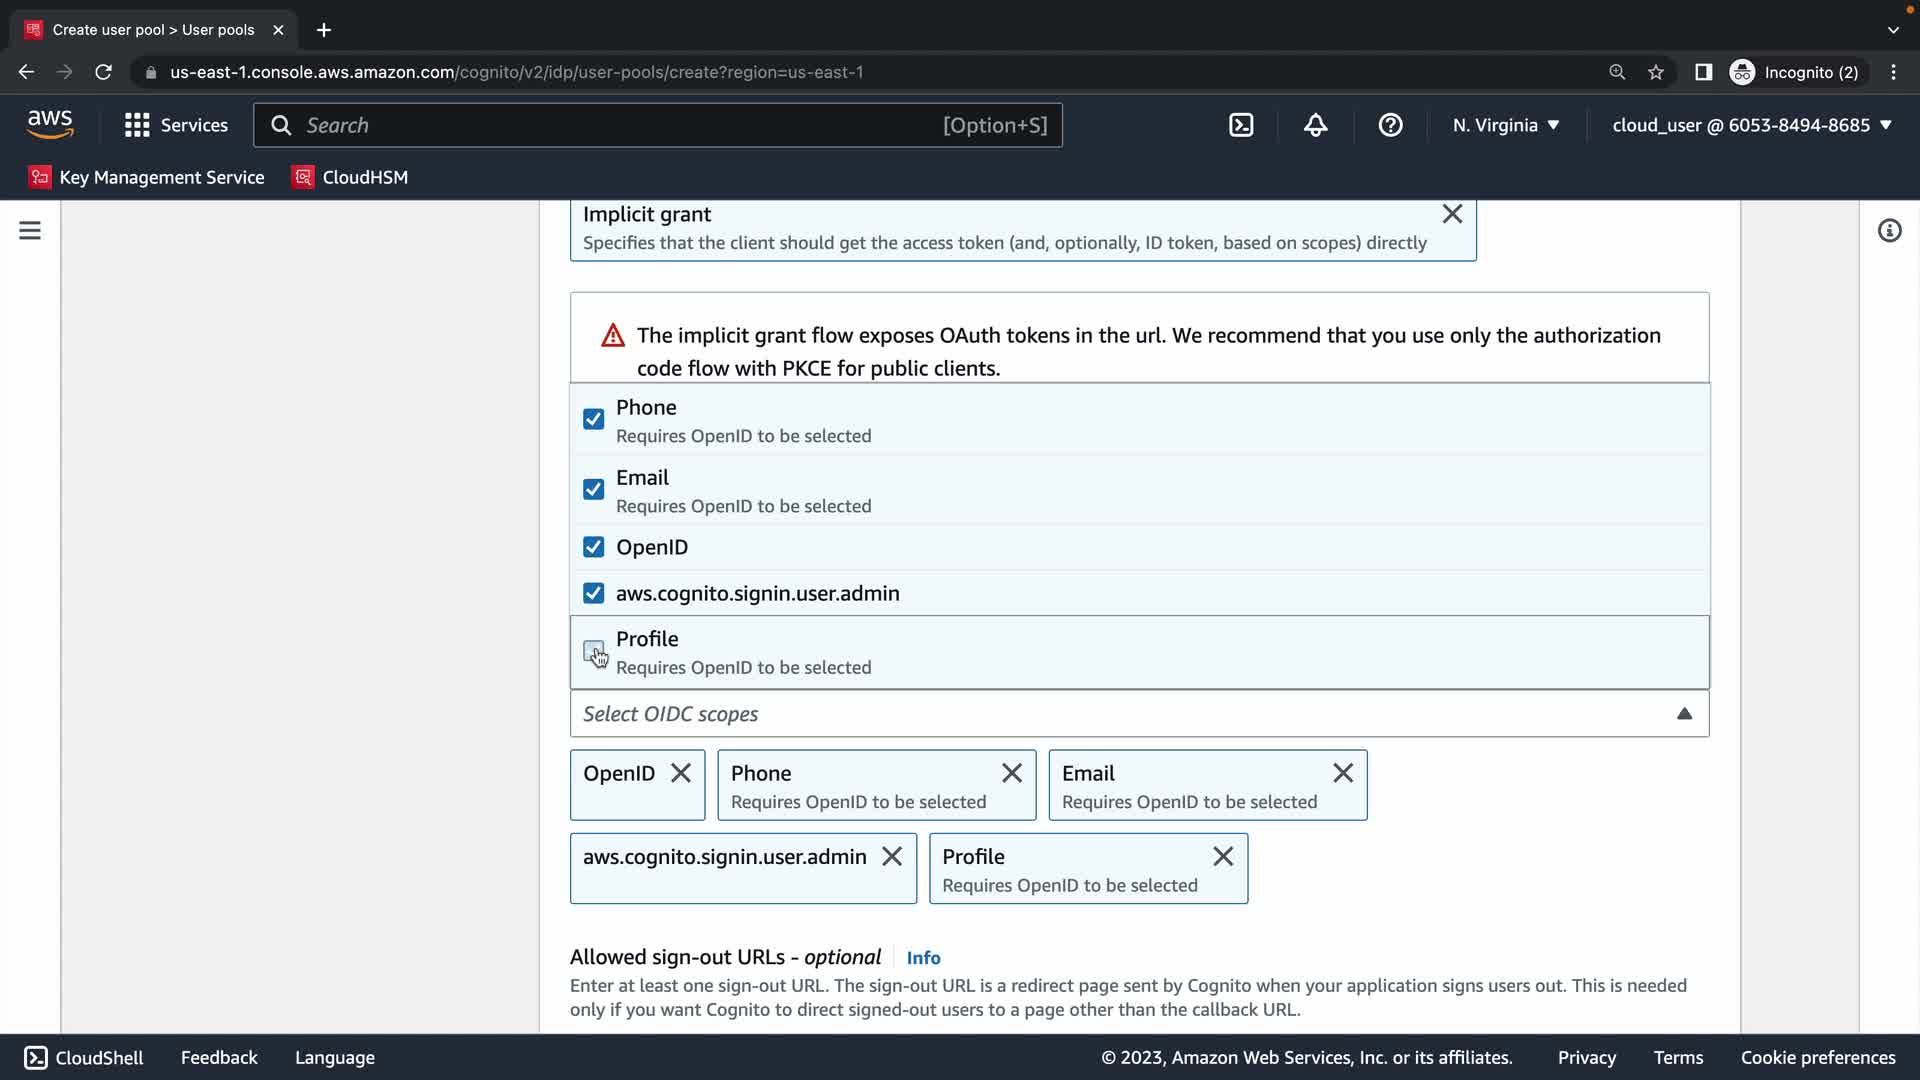Image resolution: width=1920 pixels, height=1080 pixels.
Task: Open the Services grid menu
Action: coord(176,125)
